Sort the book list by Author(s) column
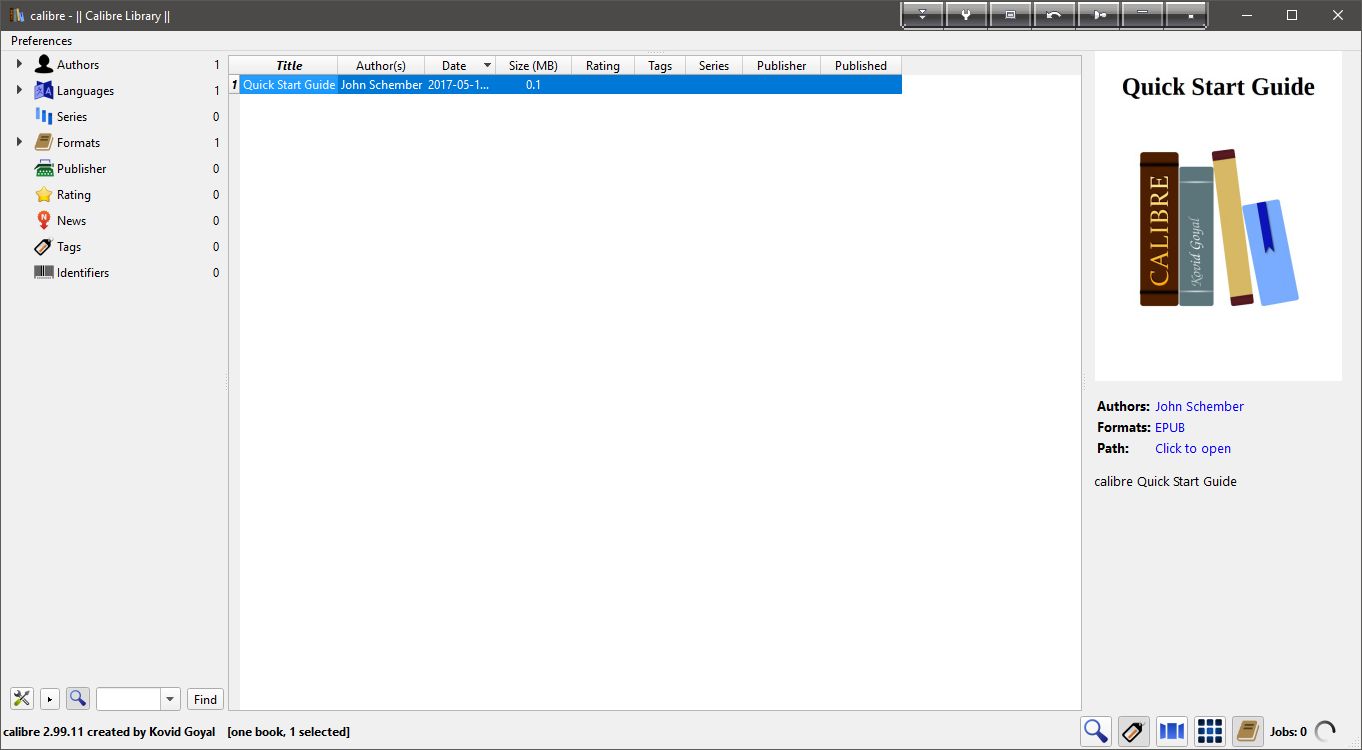 [381, 66]
